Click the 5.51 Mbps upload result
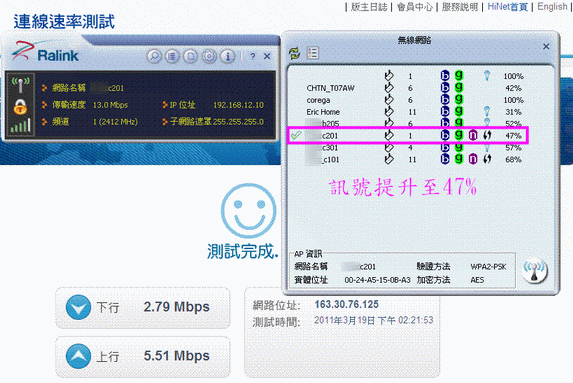This screenshot has width=573, height=383. (177, 356)
